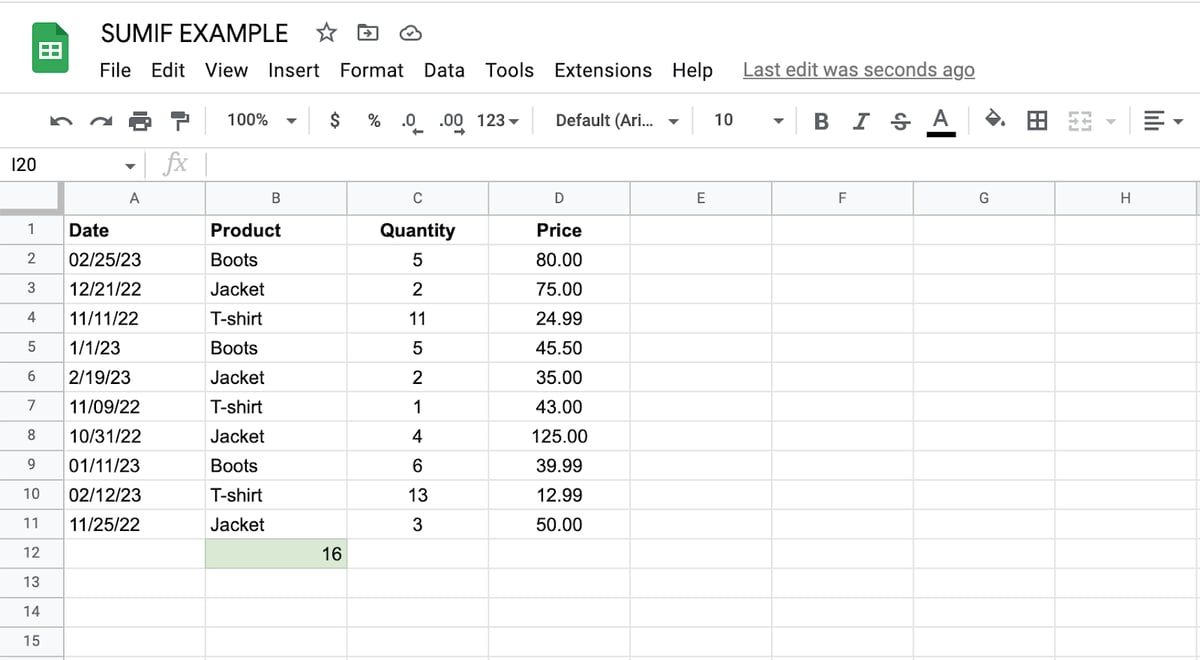The height and width of the screenshot is (660, 1200).
Task: Undo the last action
Action: [61, 121]
